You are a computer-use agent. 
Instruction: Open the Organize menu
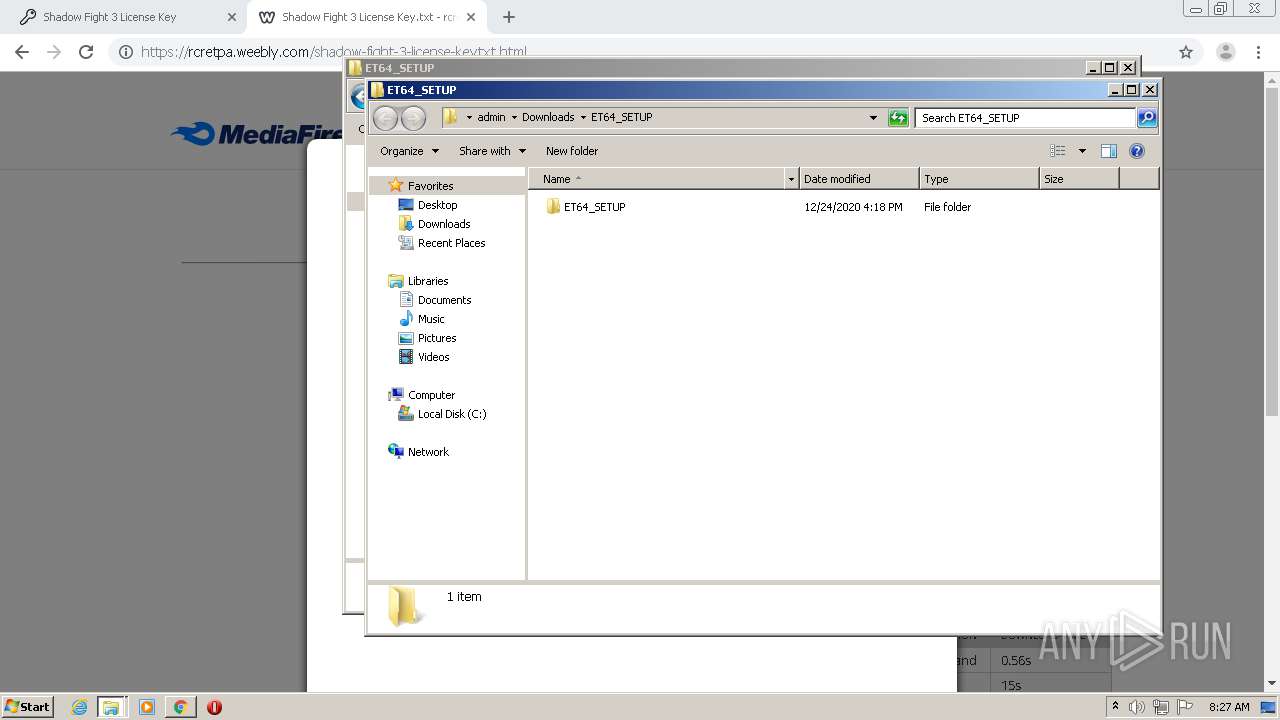409,151
